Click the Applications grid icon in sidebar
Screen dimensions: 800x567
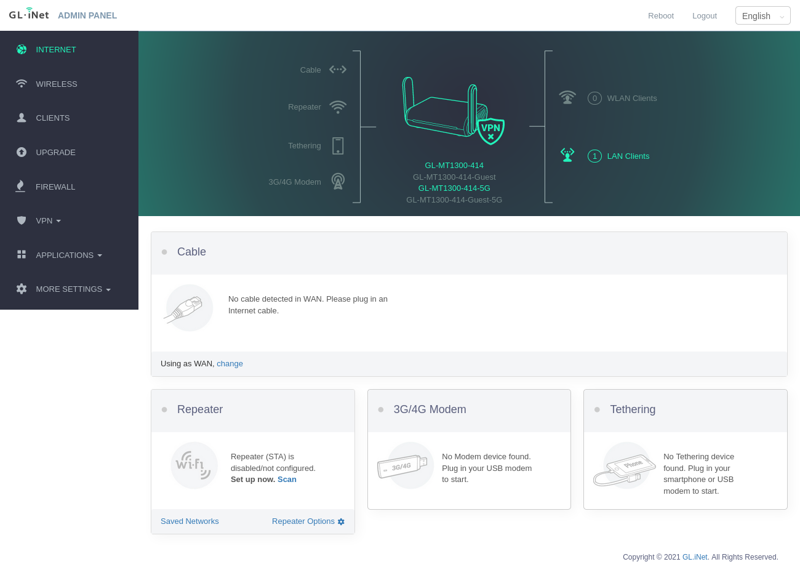point(21,254)
